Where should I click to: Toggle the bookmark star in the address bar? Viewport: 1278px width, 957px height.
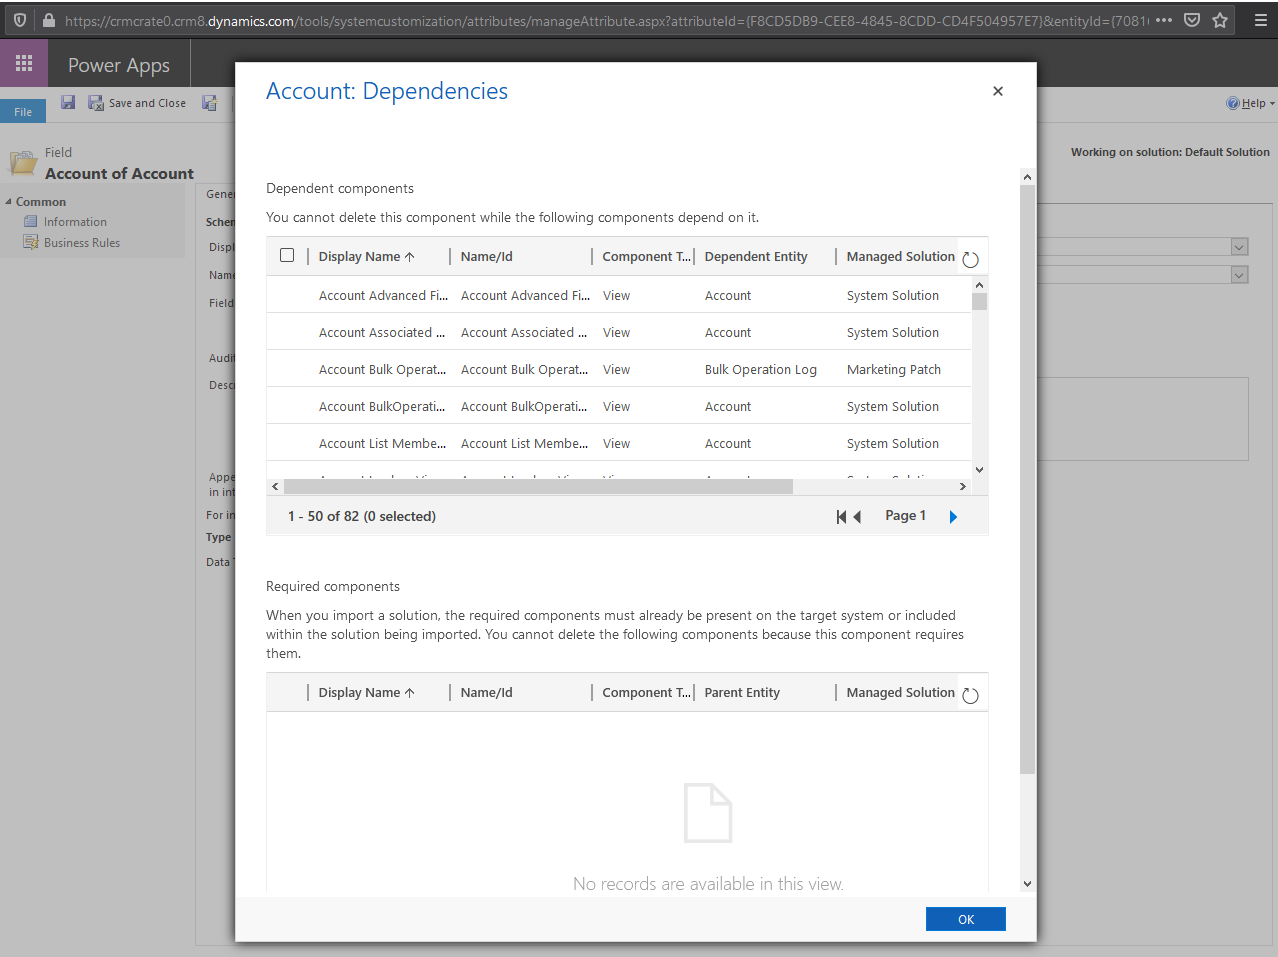click(1220, 19)
